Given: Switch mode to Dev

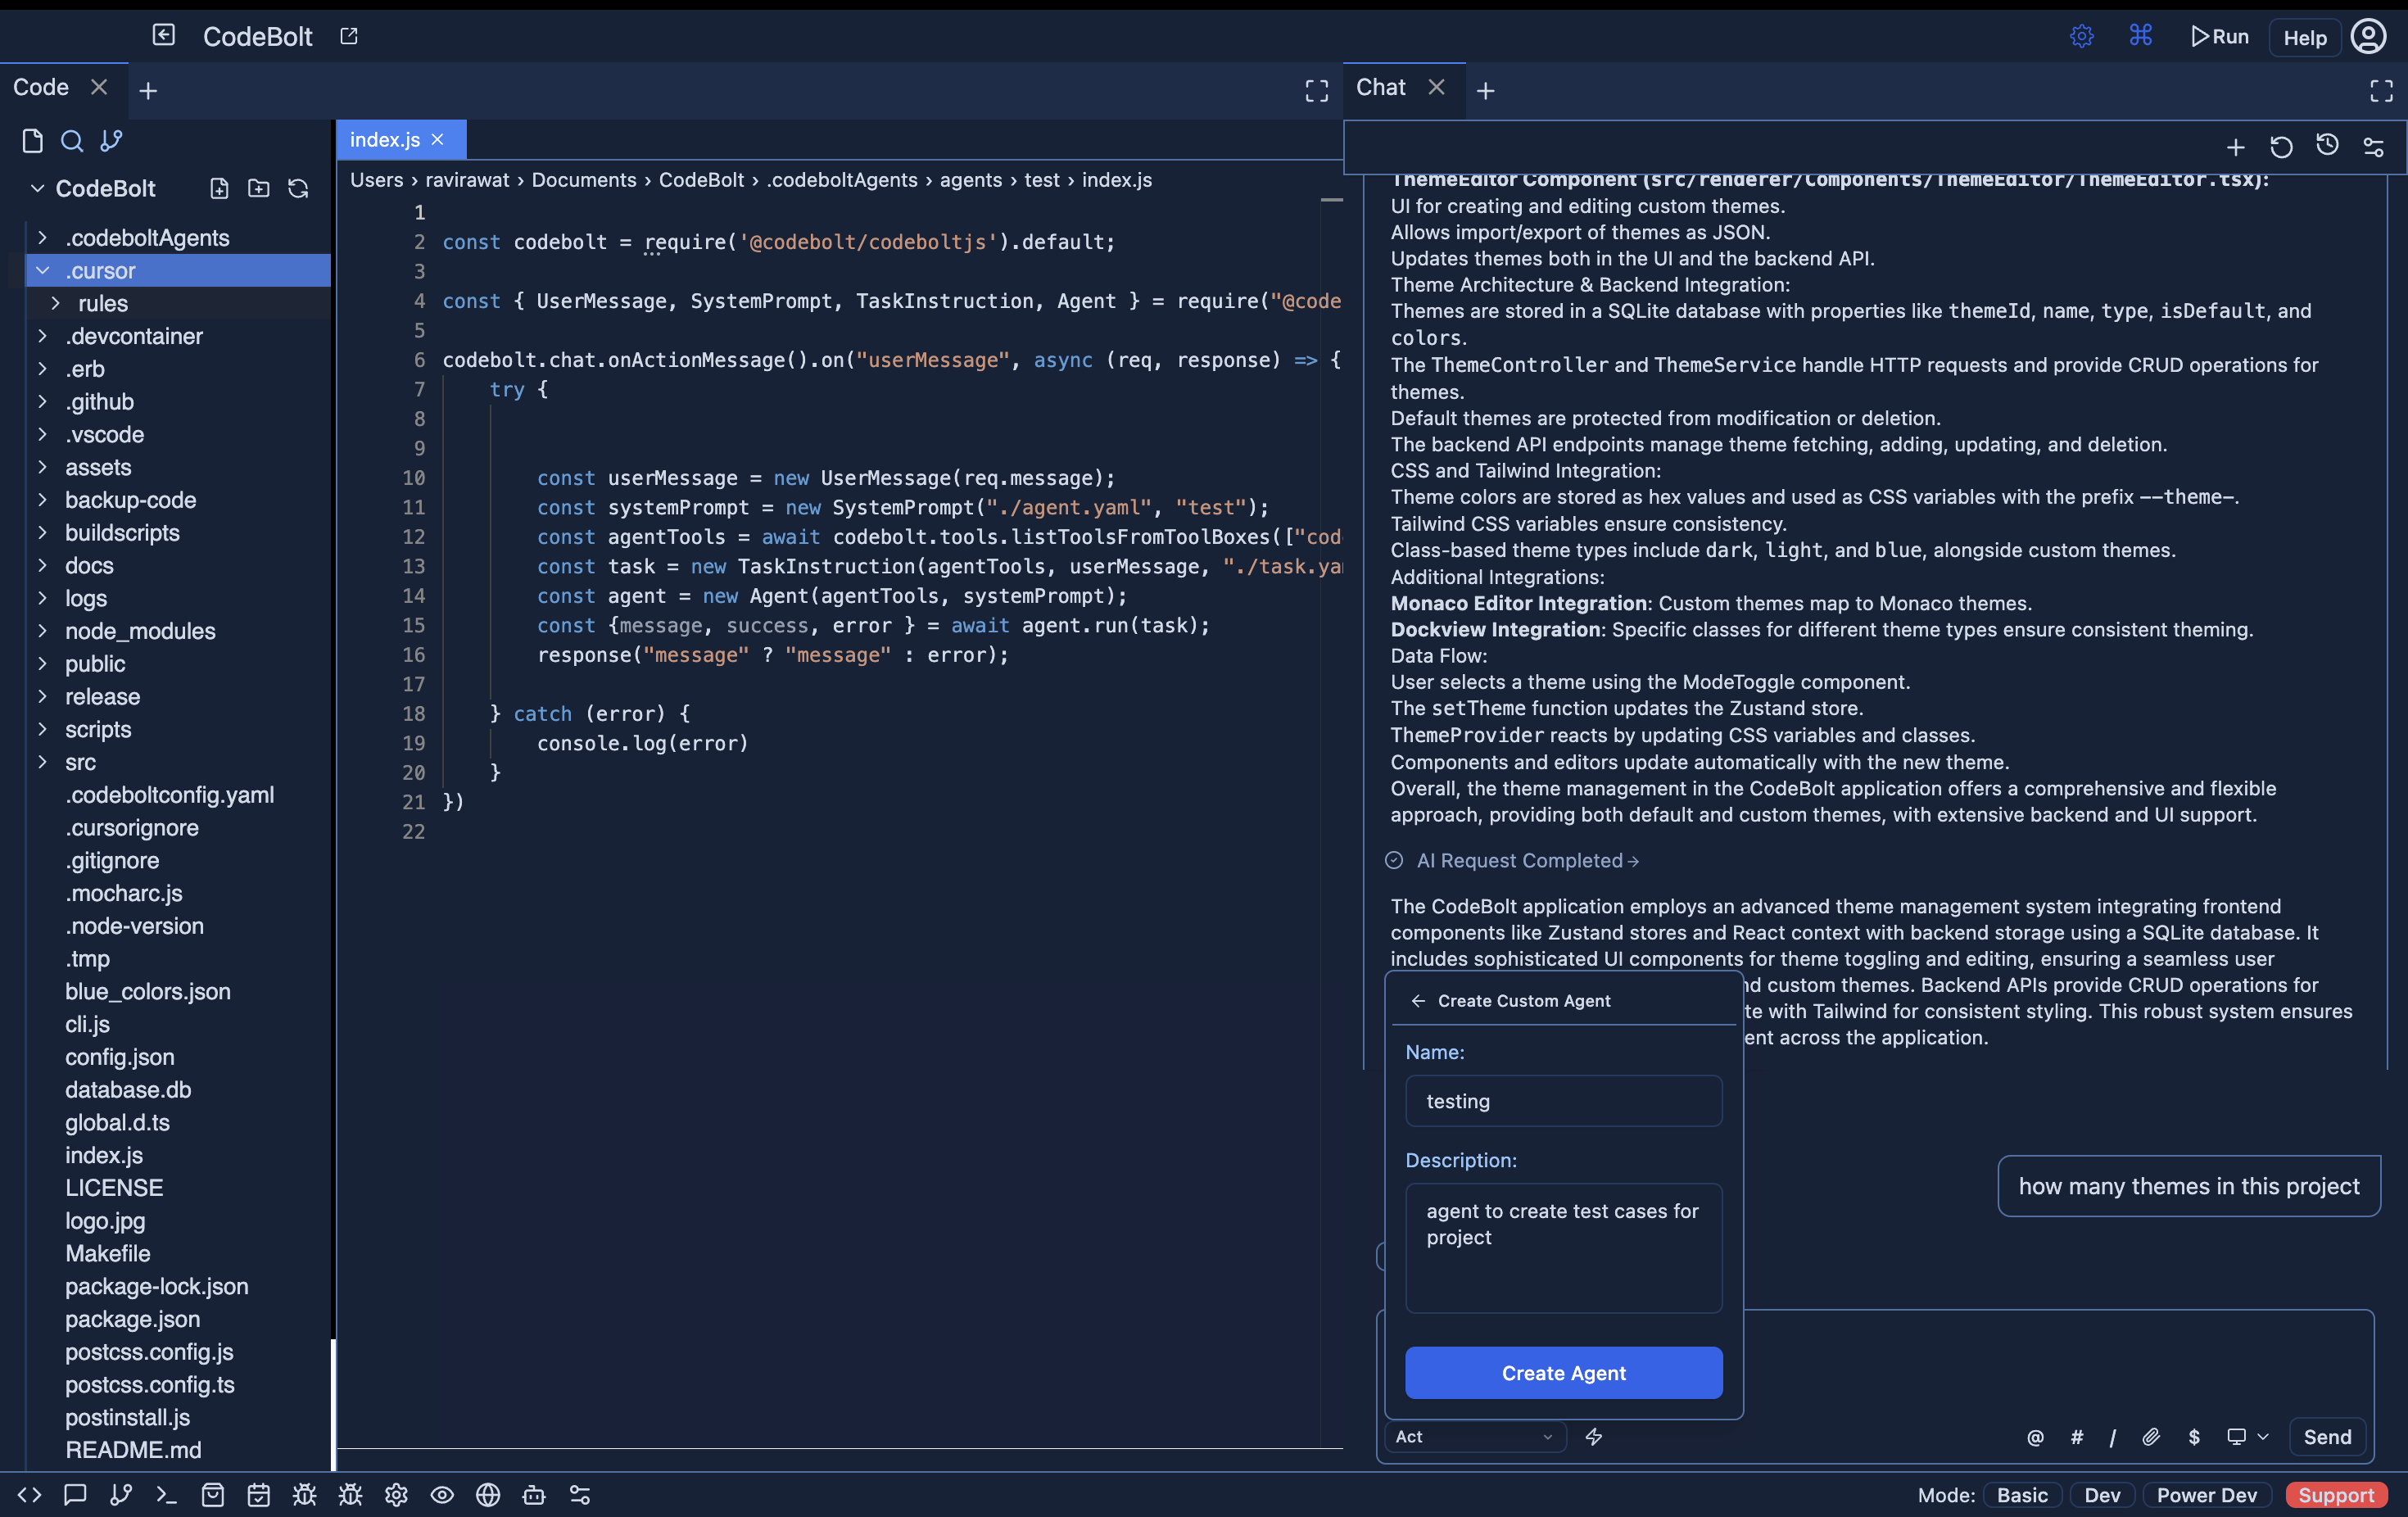Looking at the screenshot, I should 2102,1494.
